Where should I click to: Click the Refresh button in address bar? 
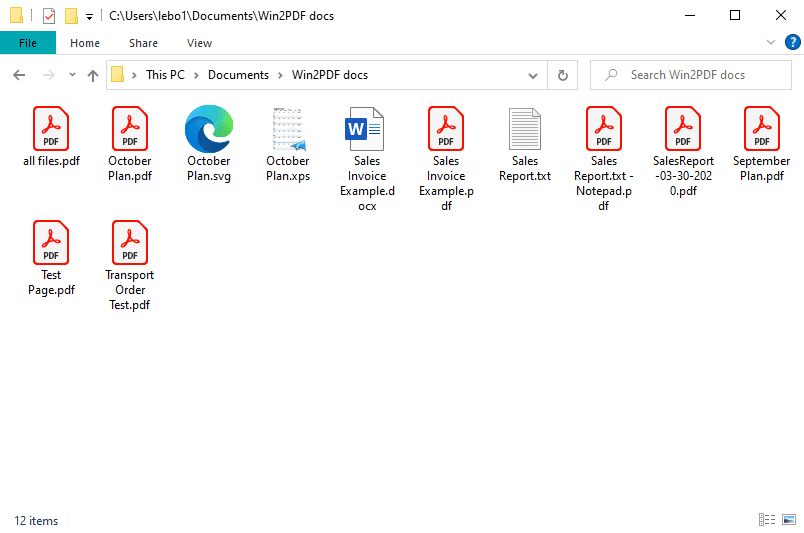tap(563, 75)
